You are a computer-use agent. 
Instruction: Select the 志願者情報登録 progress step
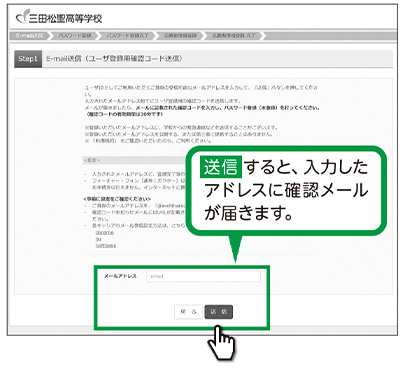(180, 36)
